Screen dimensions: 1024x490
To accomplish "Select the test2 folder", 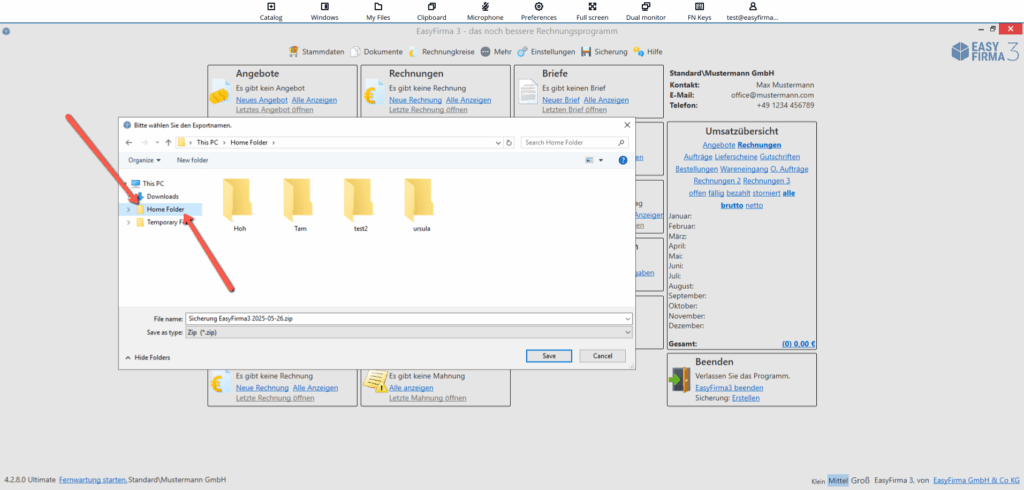I will tap(360, 204).
